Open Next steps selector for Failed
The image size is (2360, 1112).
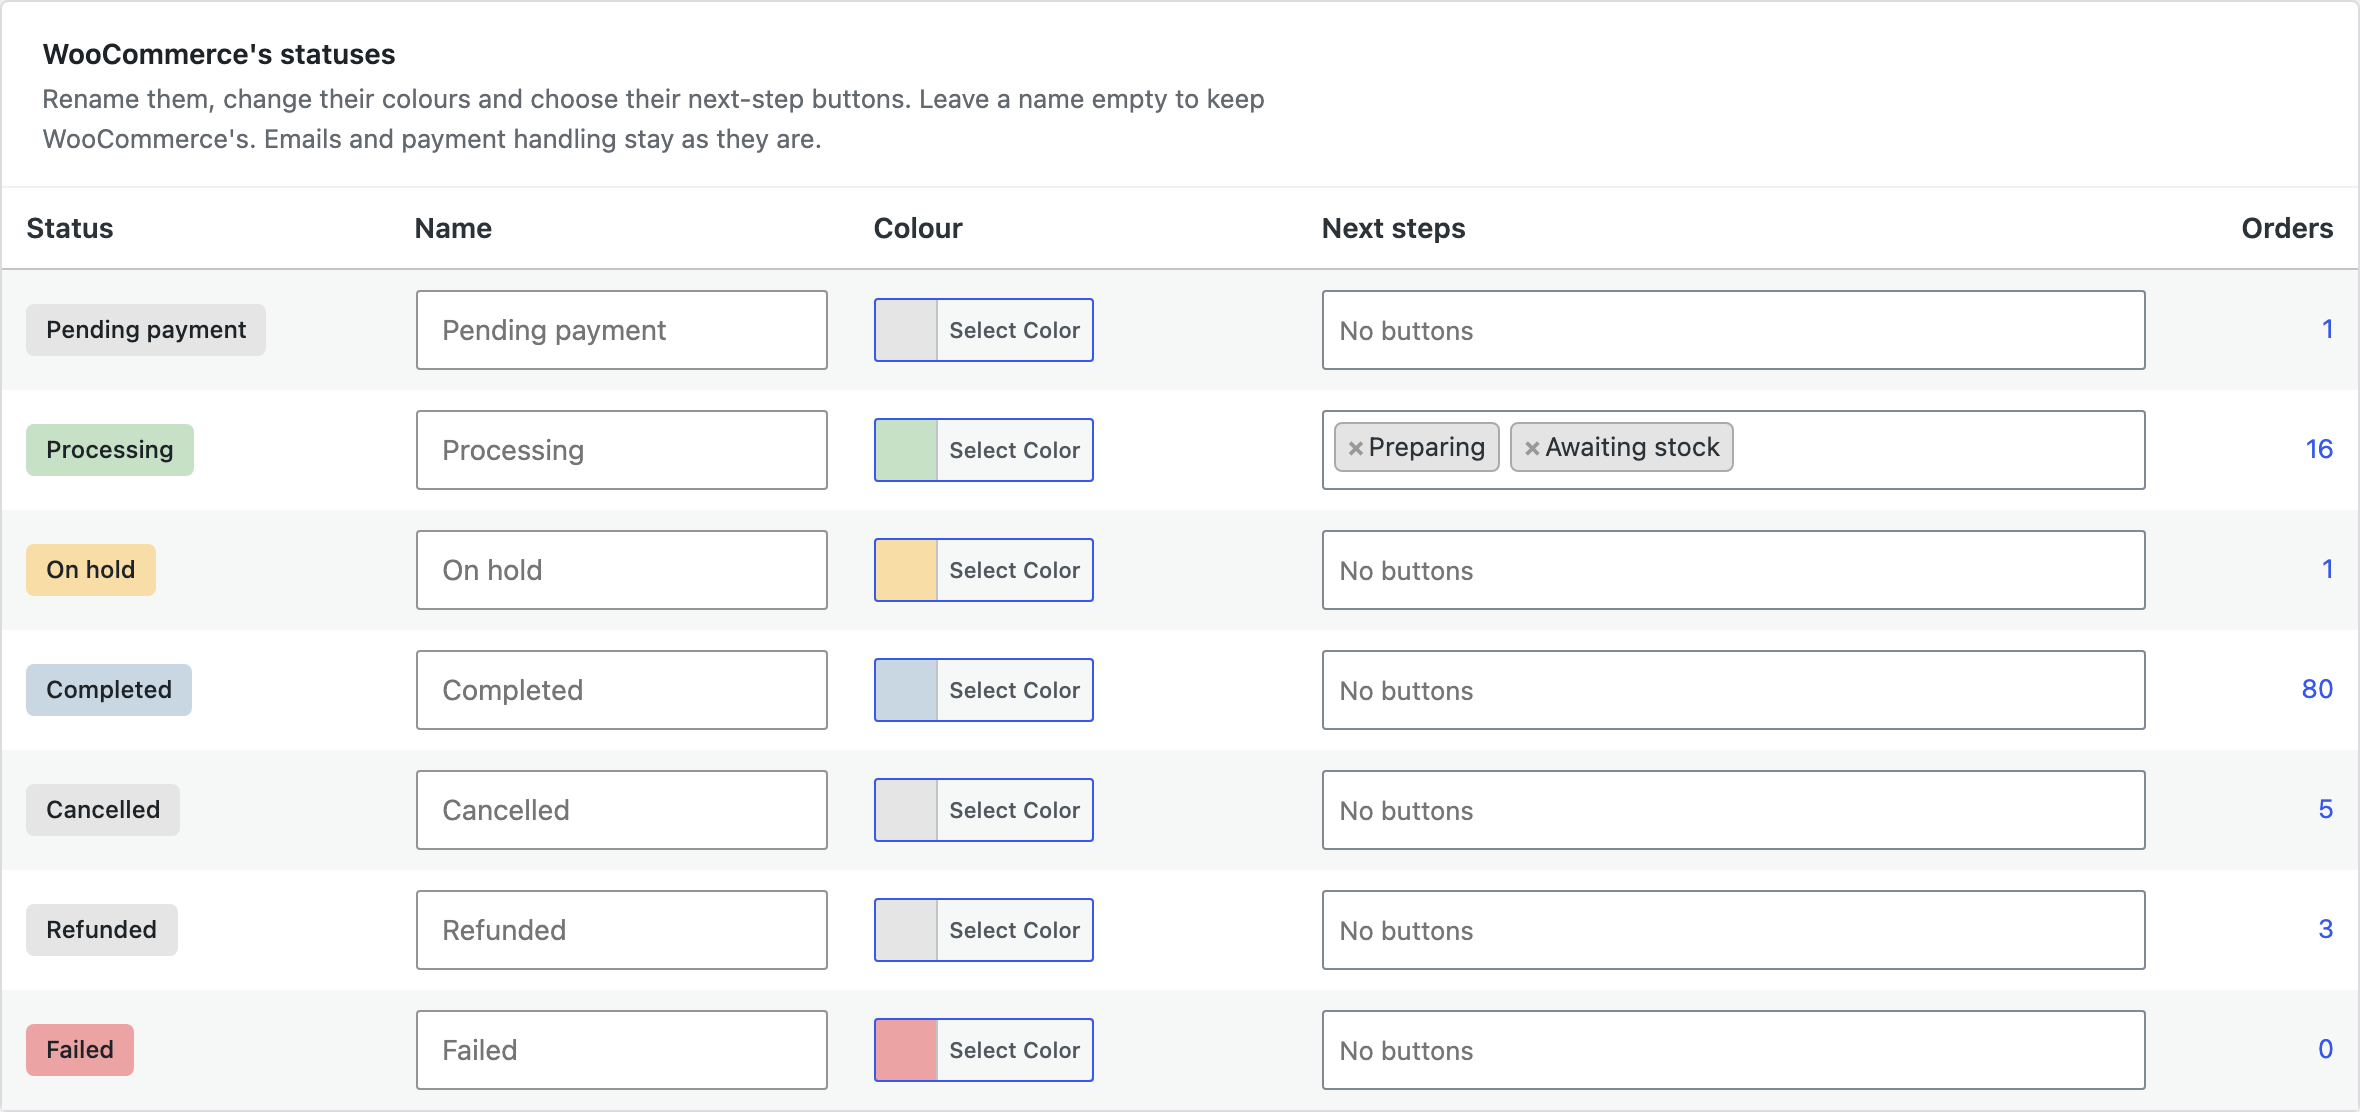pyautogui.click(x=1733, y=1050)
